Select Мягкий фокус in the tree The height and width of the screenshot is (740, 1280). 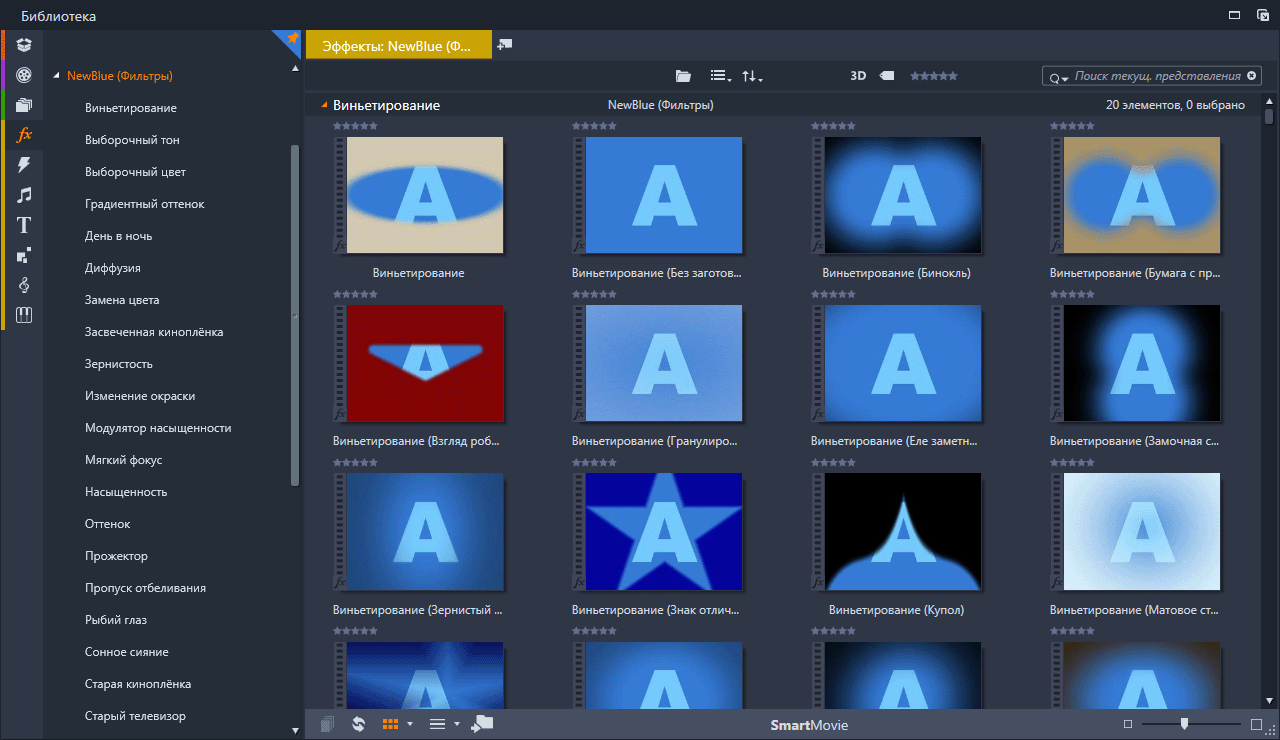pyautogui.click(x=123, y=460)
